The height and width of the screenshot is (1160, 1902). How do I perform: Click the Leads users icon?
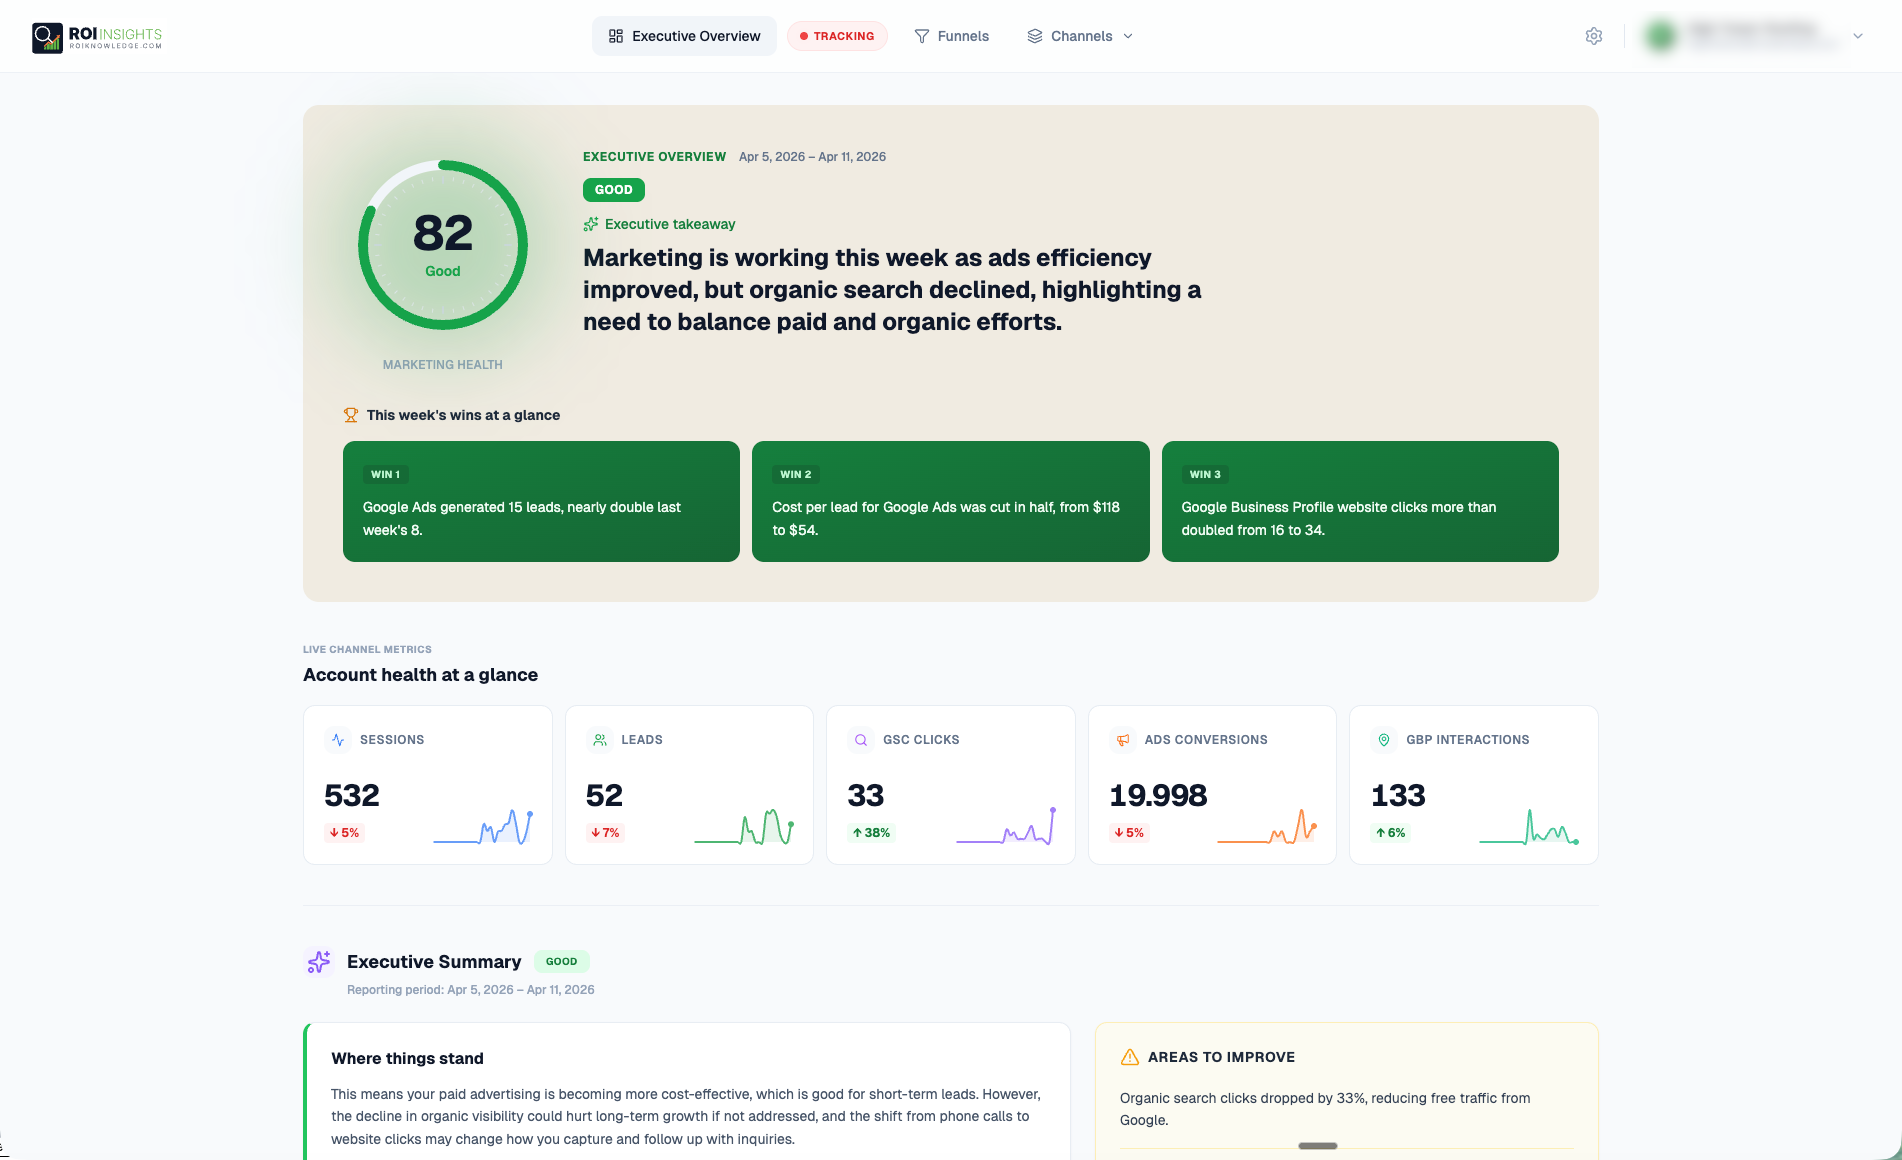(x=599, y=740)
